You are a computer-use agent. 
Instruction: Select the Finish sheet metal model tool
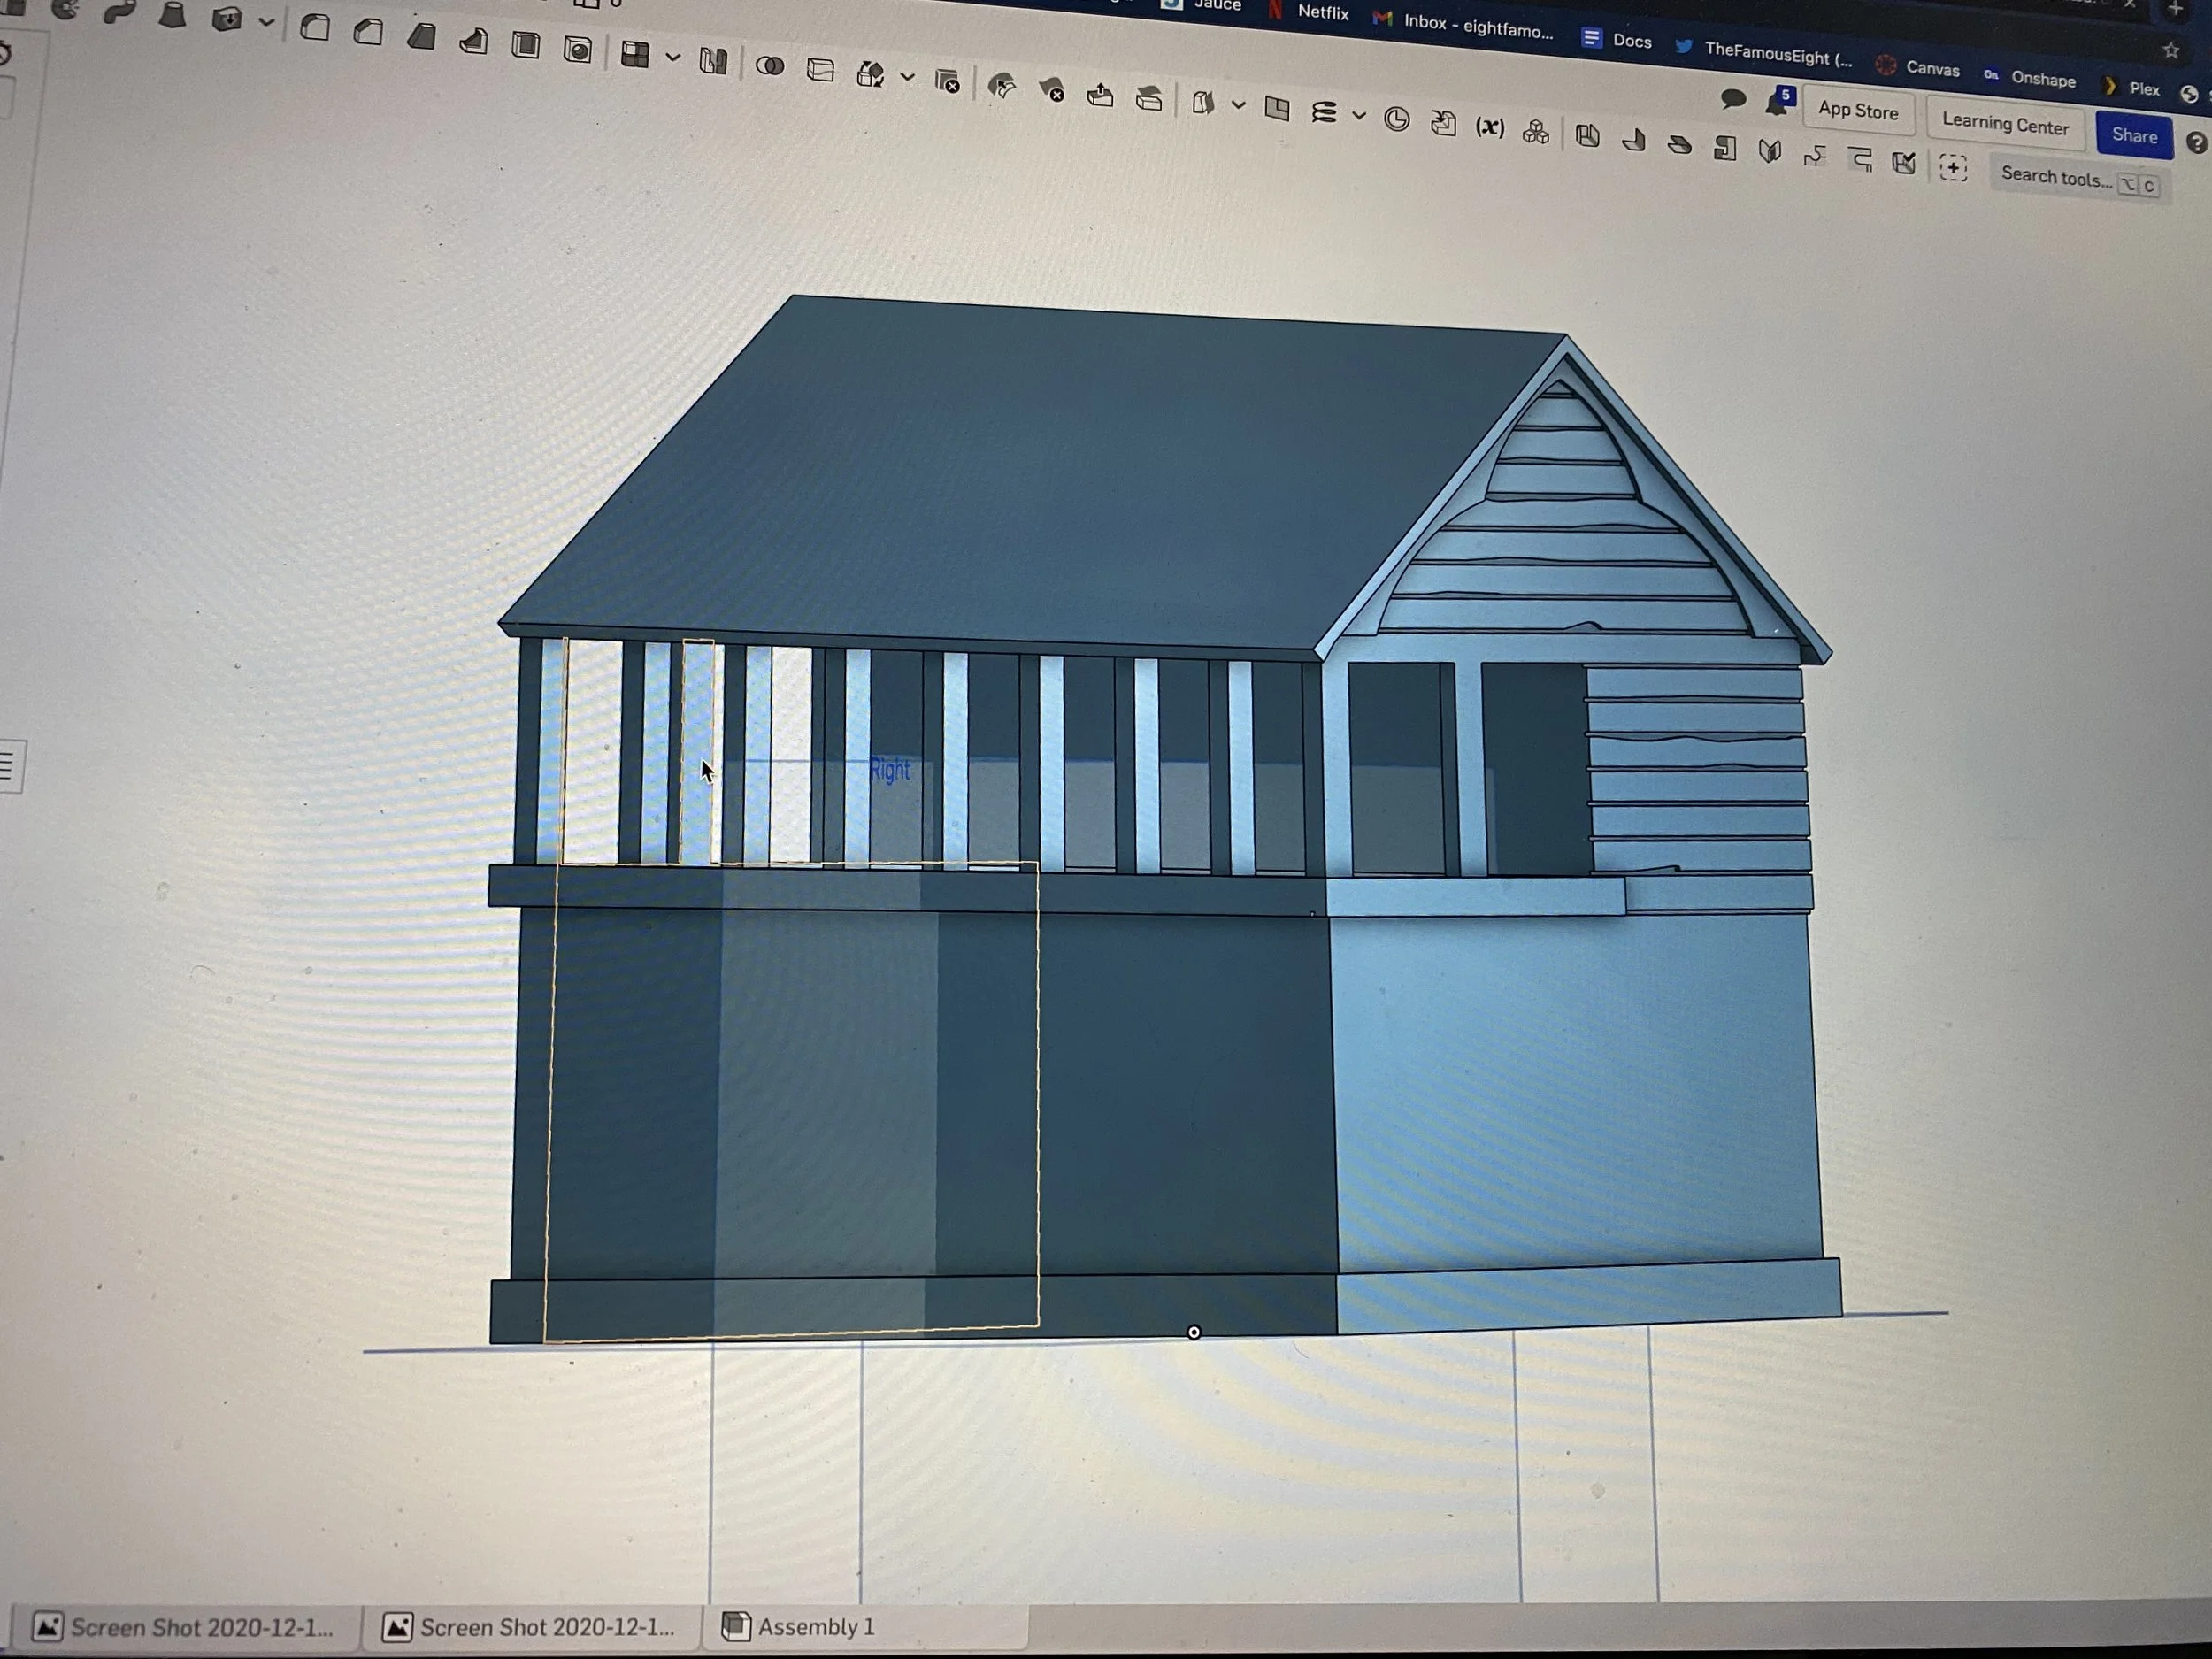(x=1904, y=163)
